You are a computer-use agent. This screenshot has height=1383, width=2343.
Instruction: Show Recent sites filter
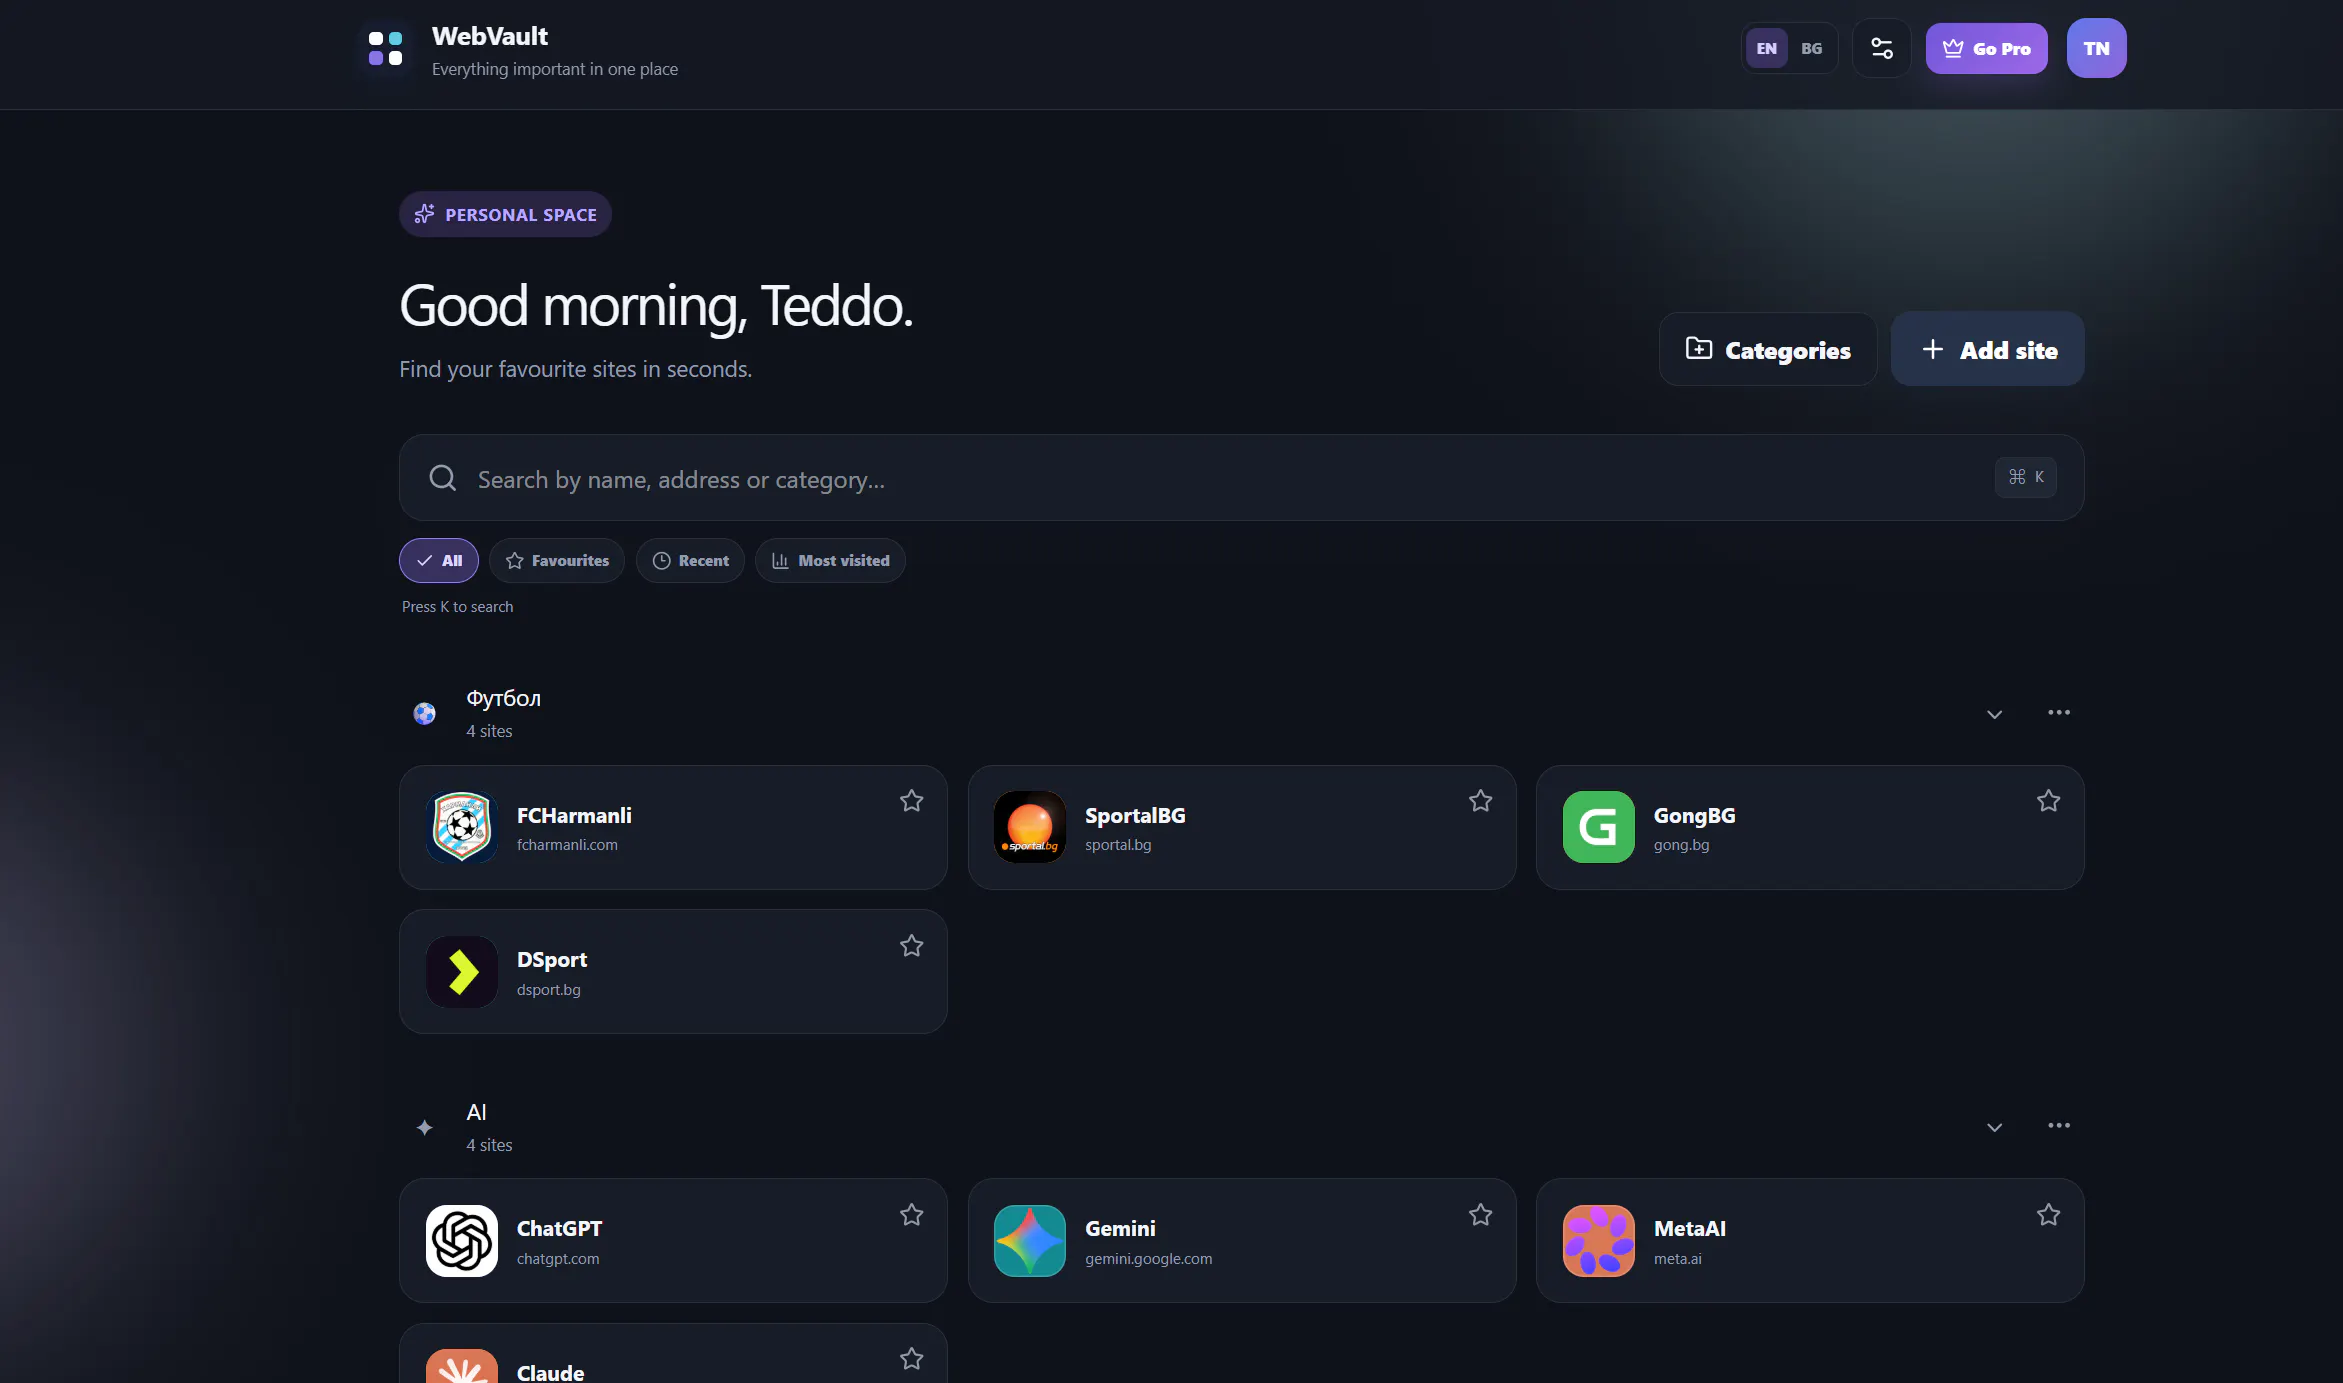tap(690, 561)
